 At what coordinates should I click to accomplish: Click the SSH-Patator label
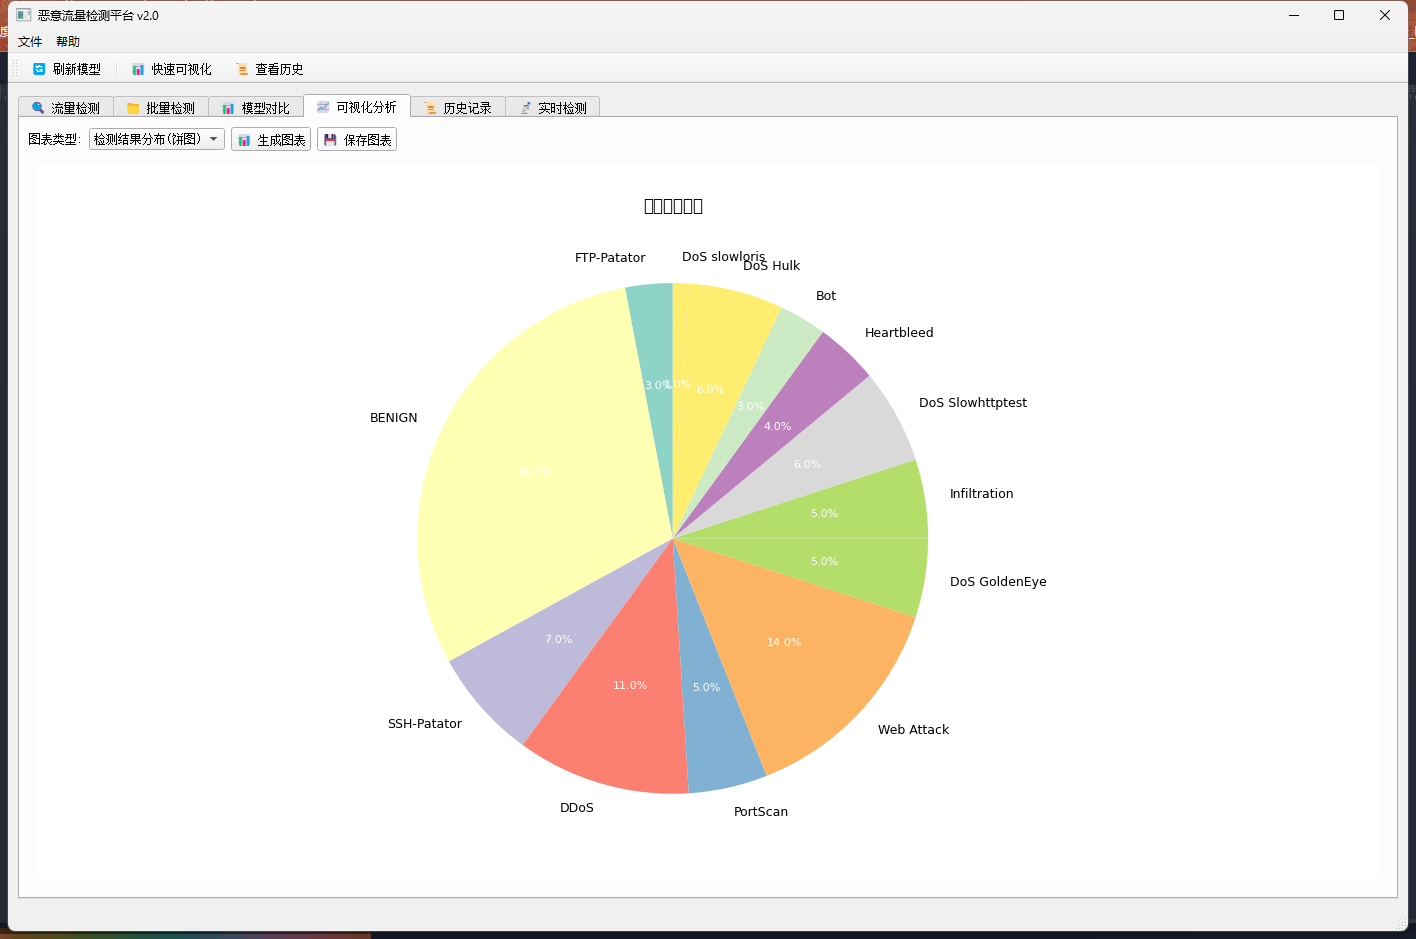pyautogui.click(x=425, y=724)
